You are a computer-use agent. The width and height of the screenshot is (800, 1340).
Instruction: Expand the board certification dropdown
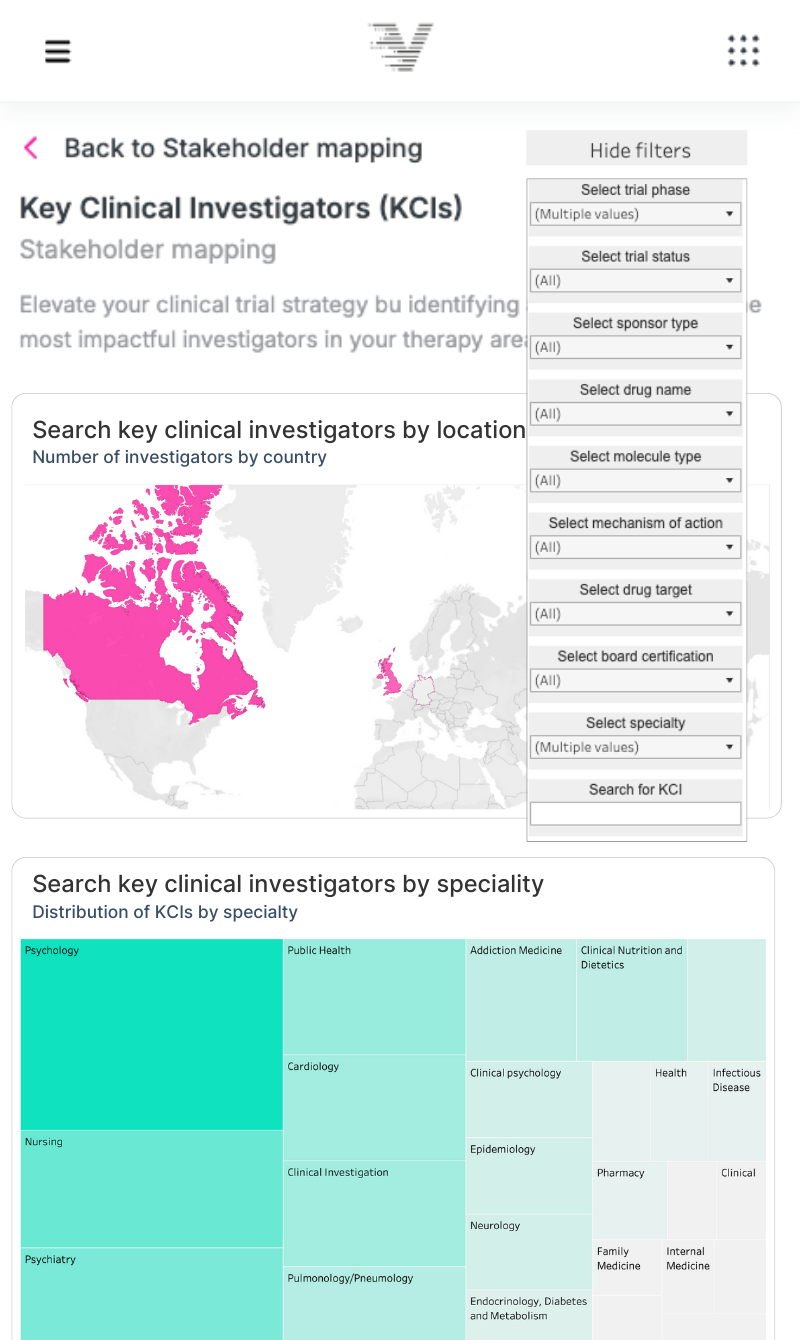pyautogui.click(x=635, y=681)
